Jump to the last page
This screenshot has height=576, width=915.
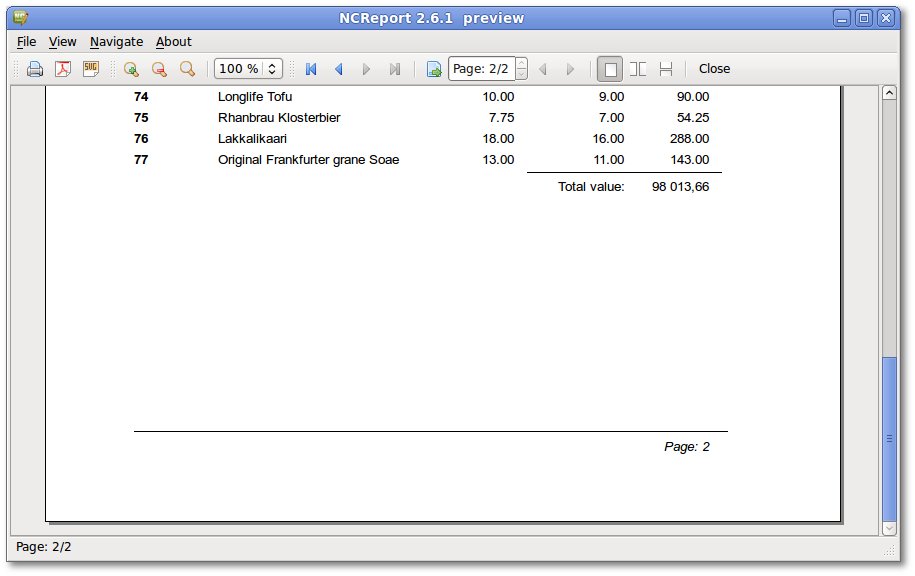(395, 69)
